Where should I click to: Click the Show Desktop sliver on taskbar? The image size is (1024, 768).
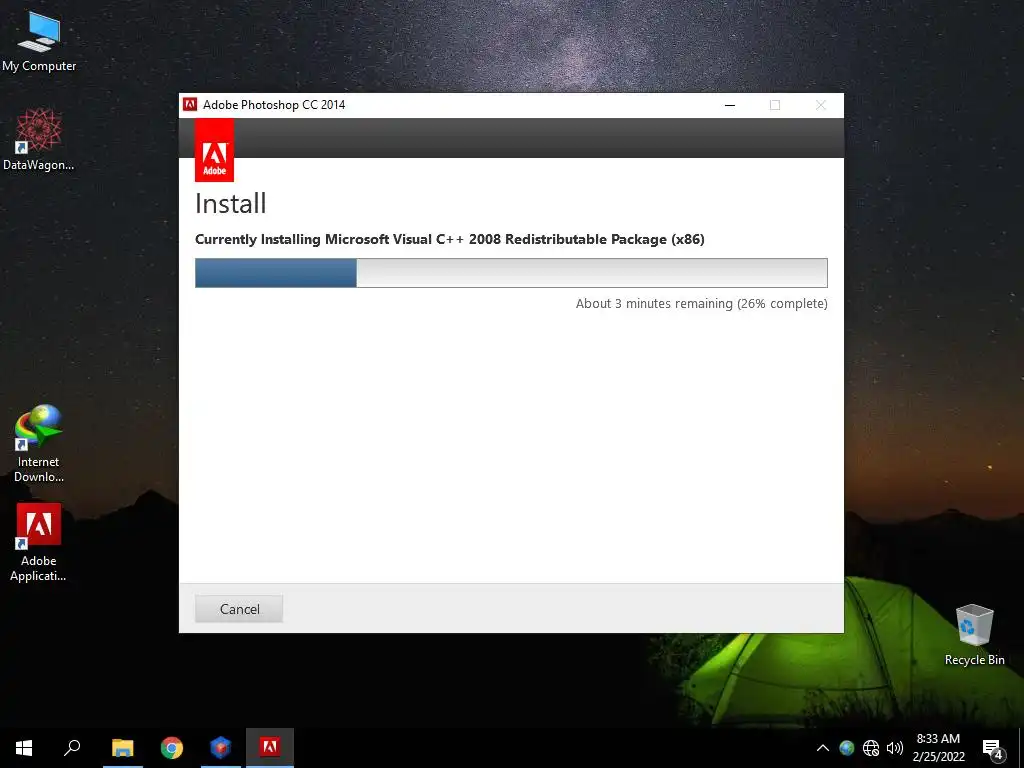1021,748
